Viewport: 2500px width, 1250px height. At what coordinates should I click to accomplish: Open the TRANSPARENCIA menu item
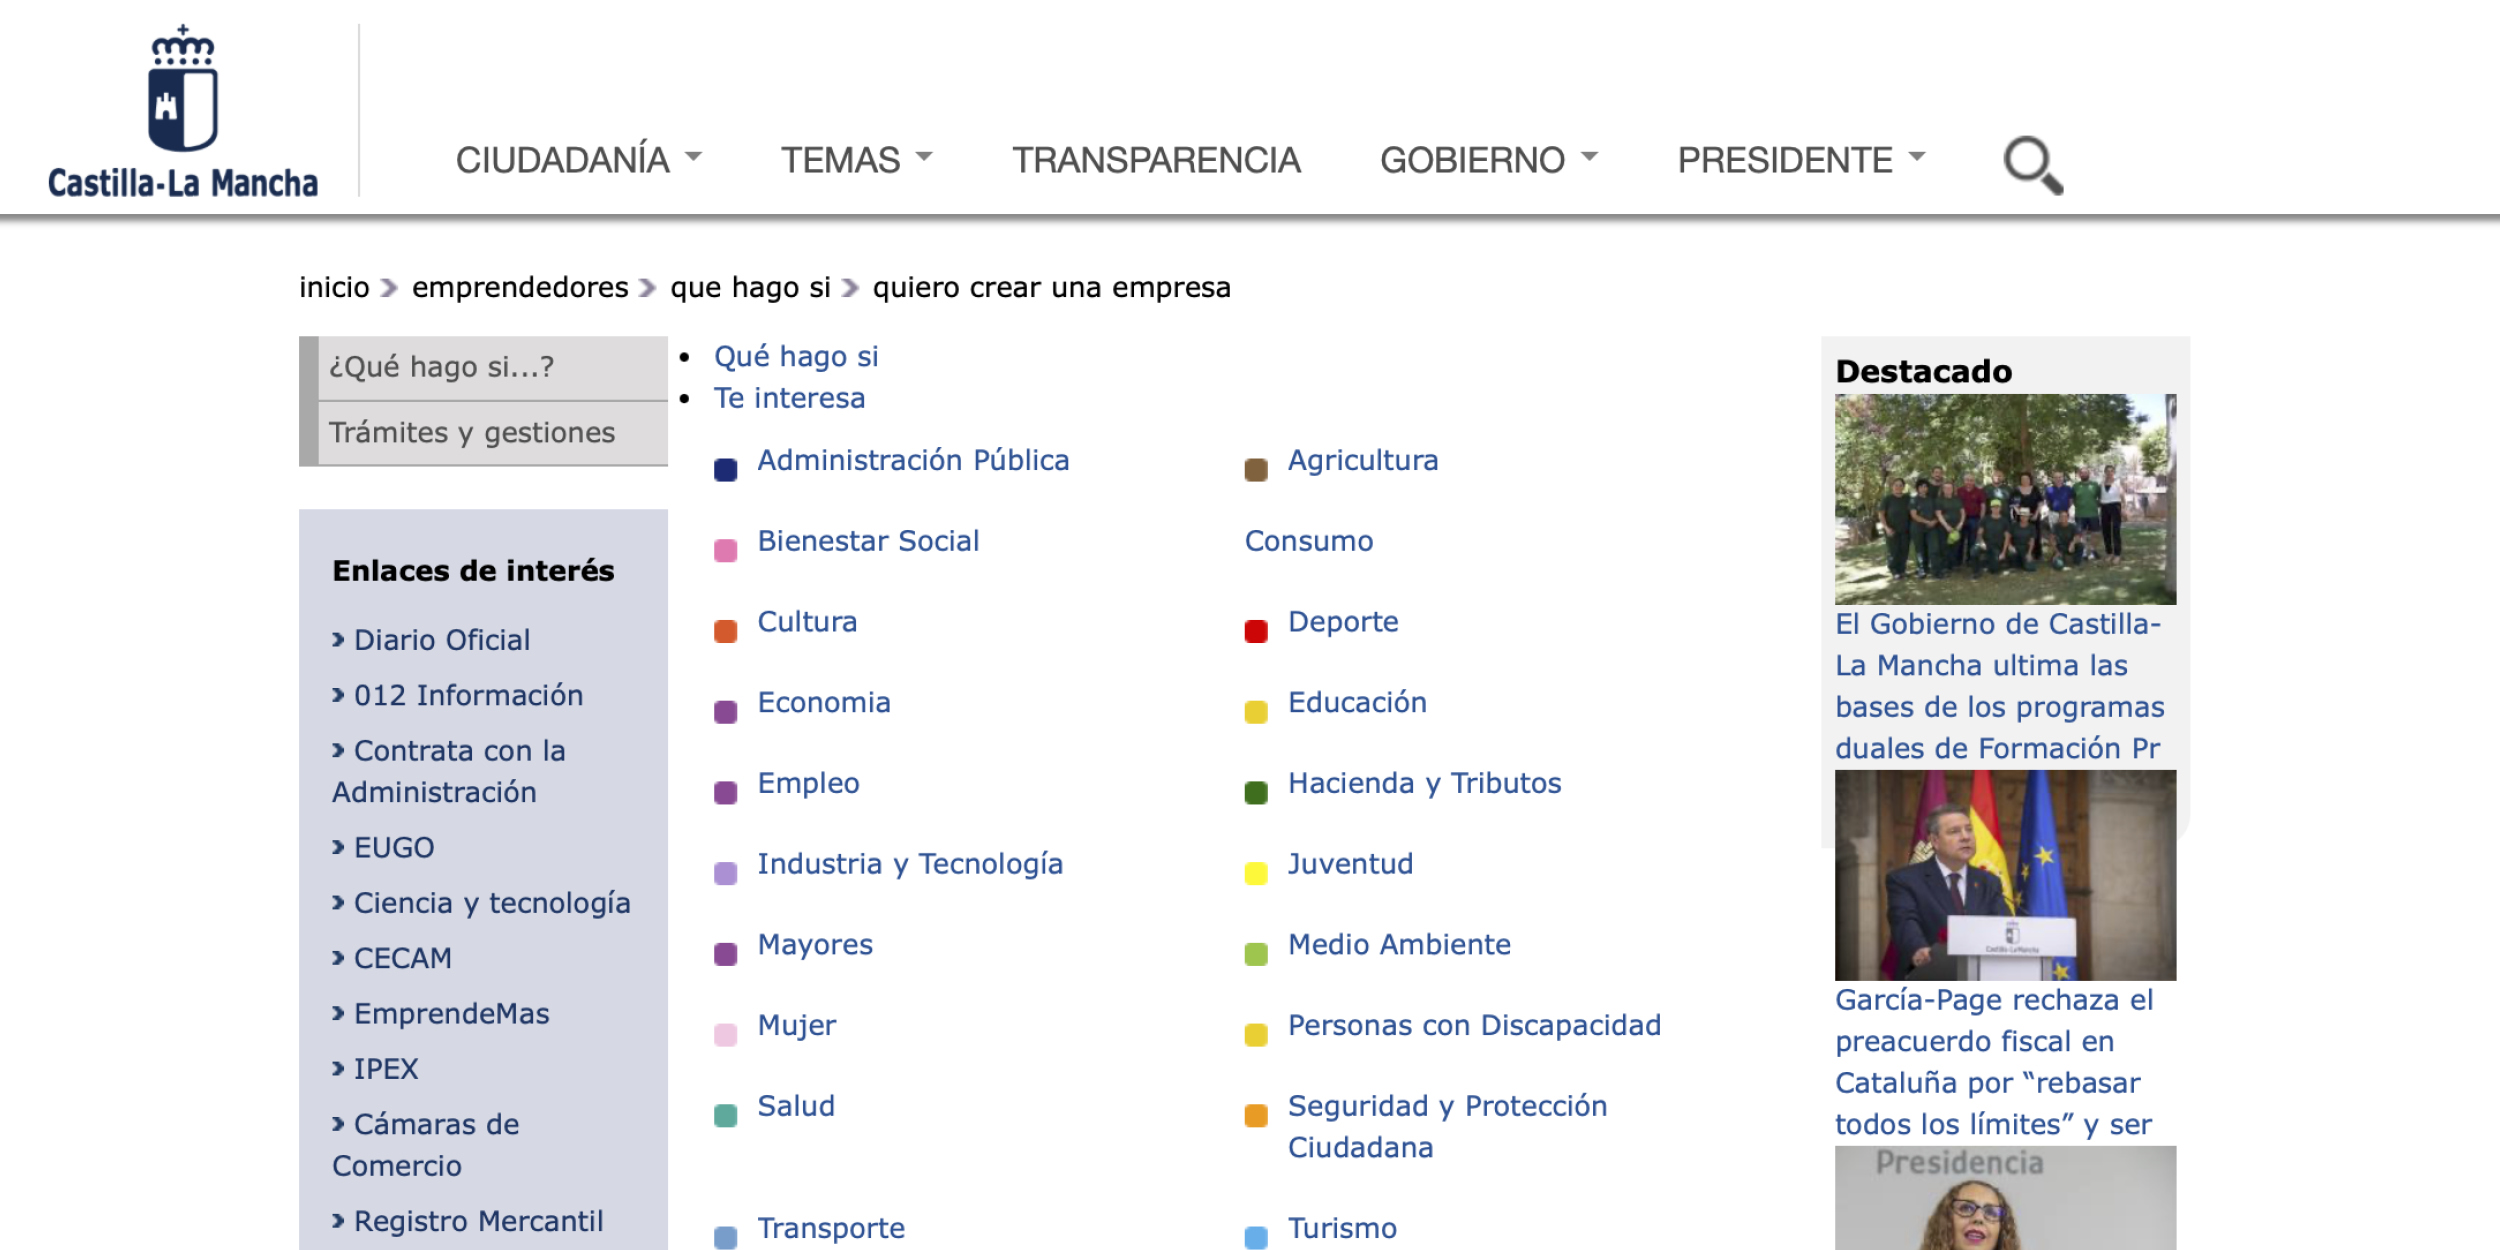[1156, 160]
